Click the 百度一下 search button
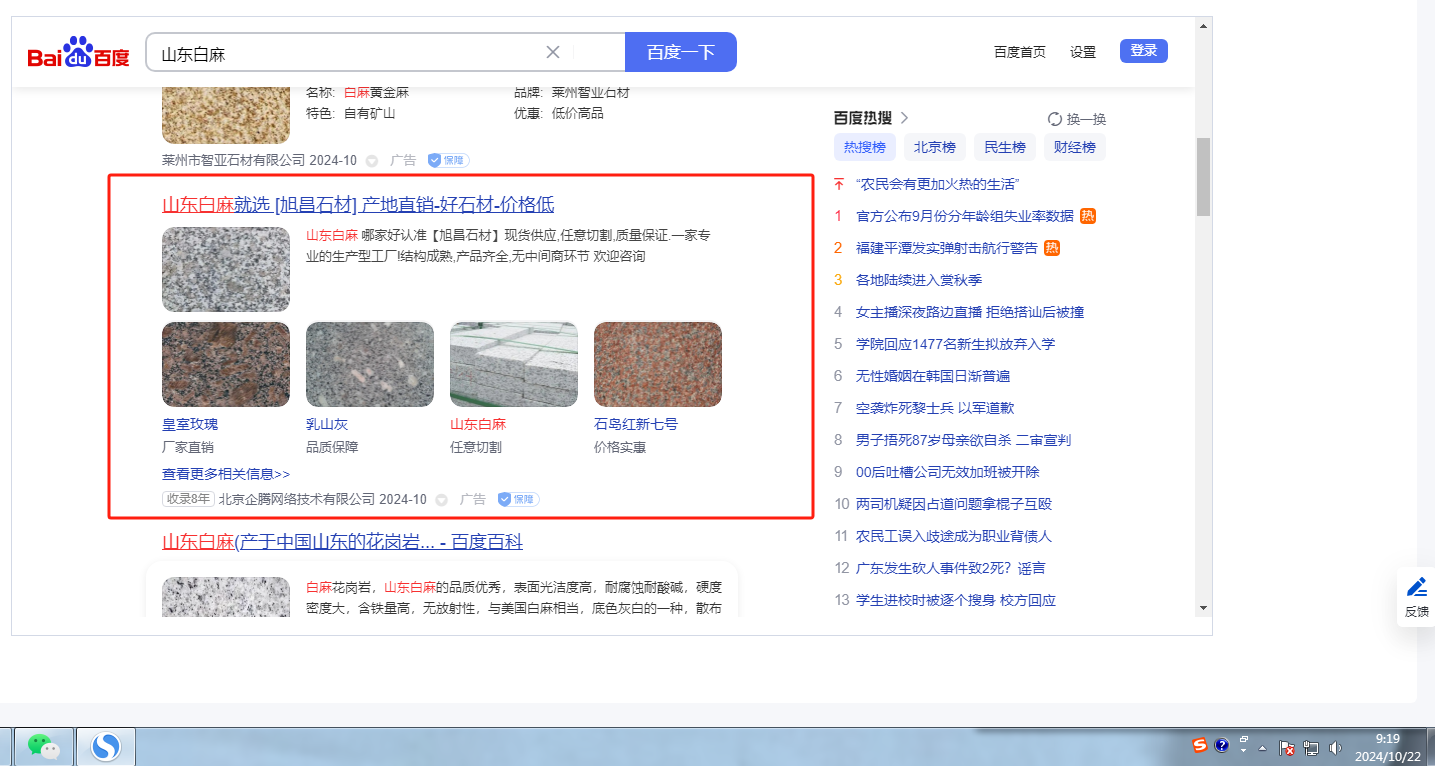1435x766 pixels. [681, 52]
